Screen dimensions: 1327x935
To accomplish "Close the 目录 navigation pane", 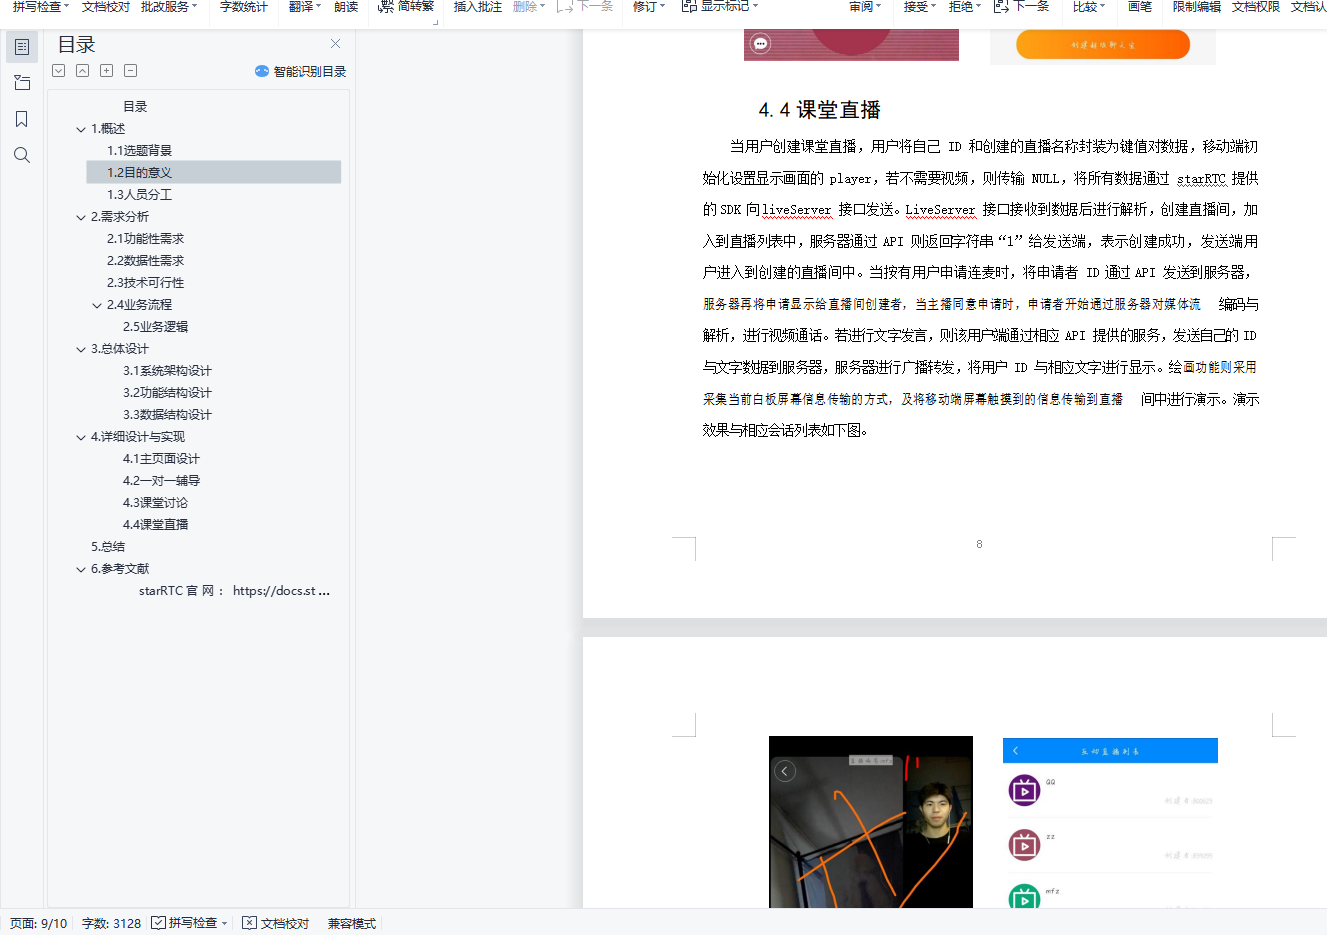I will tap(335, 43).
